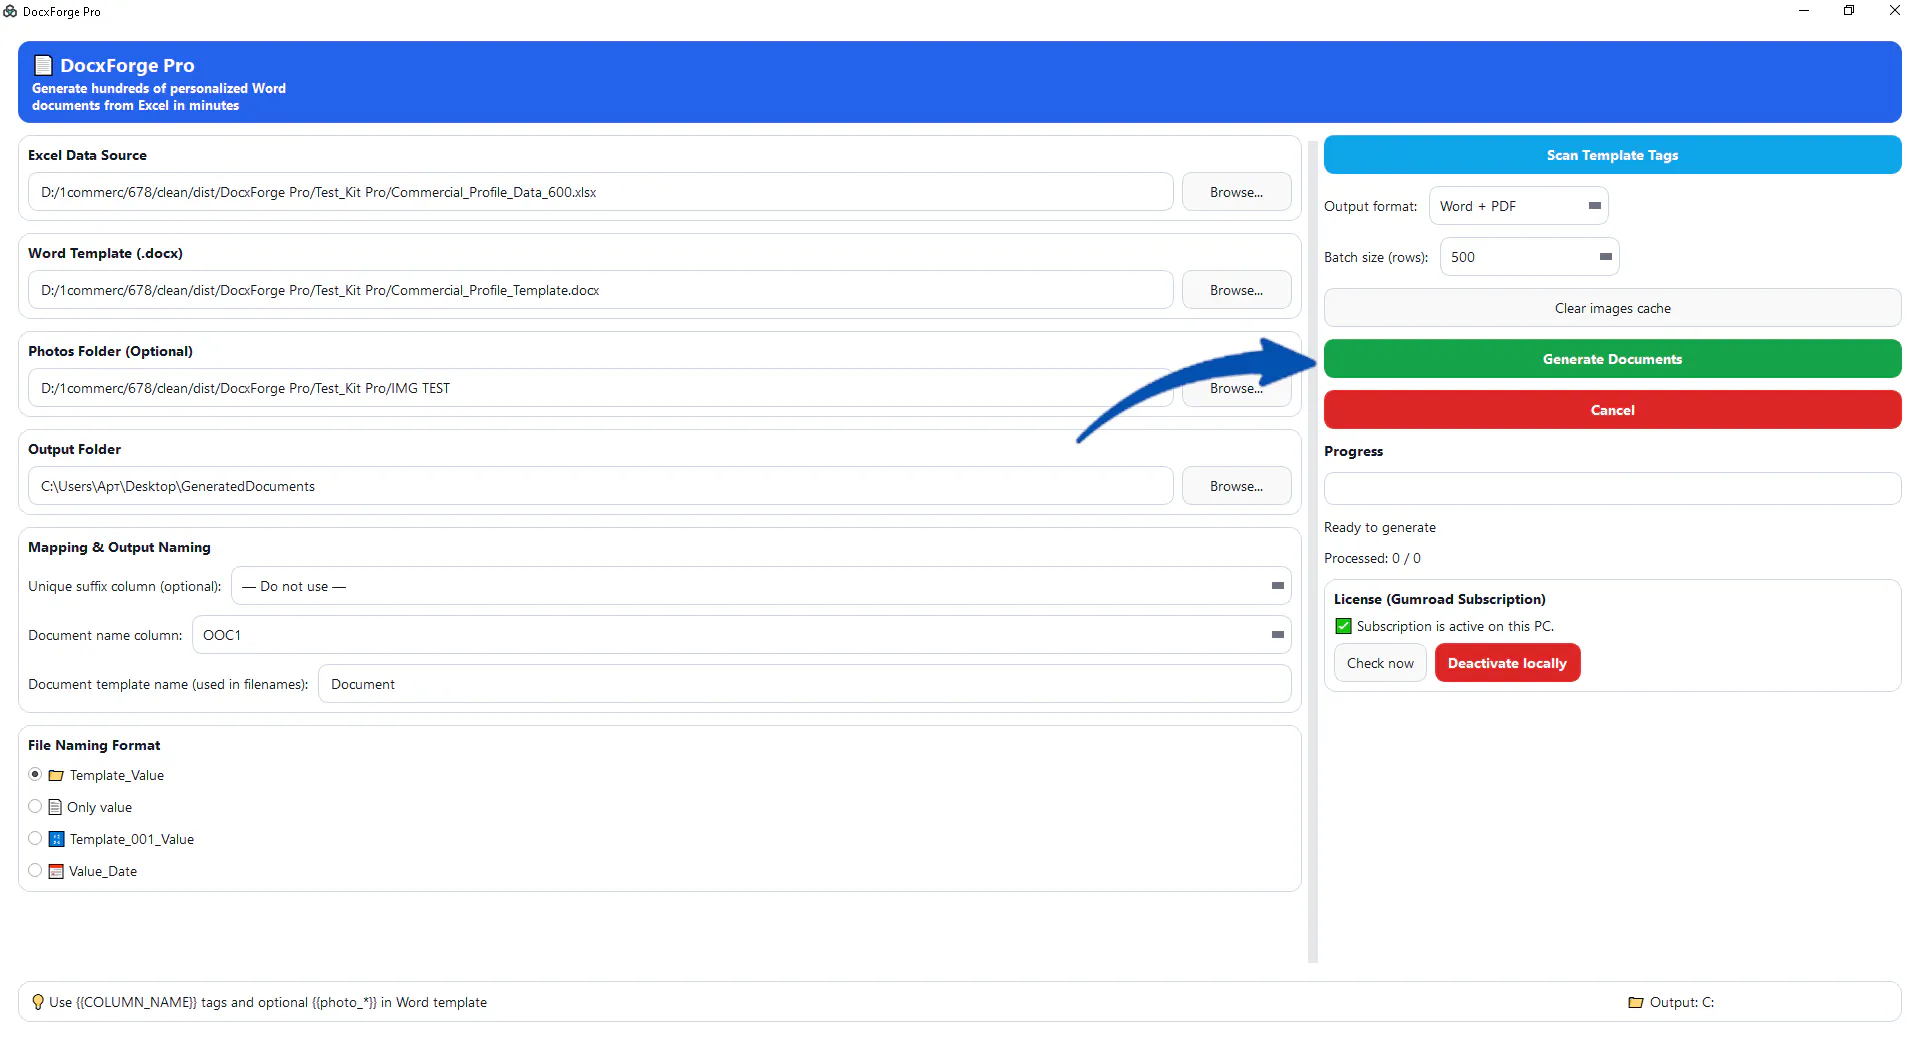Select the Template_Value radio button

point(35,775)
